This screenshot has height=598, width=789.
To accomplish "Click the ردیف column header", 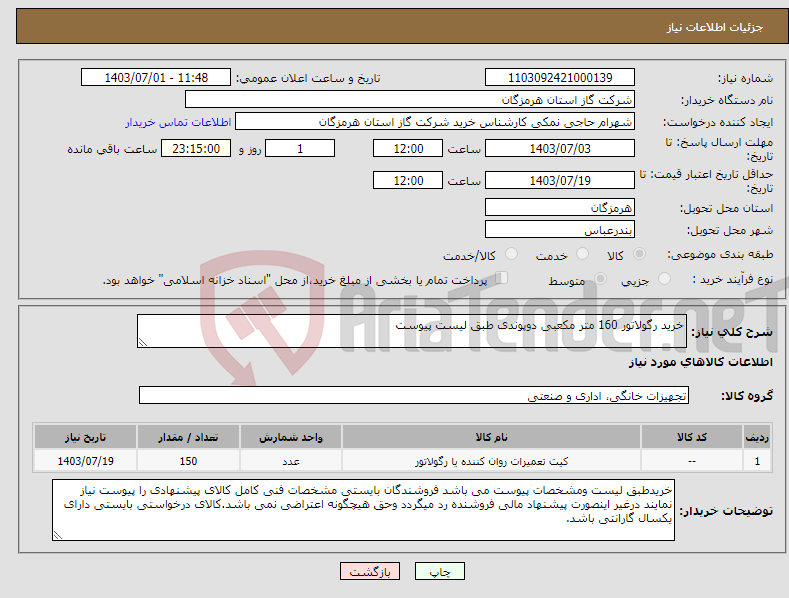I will (757, 437).
